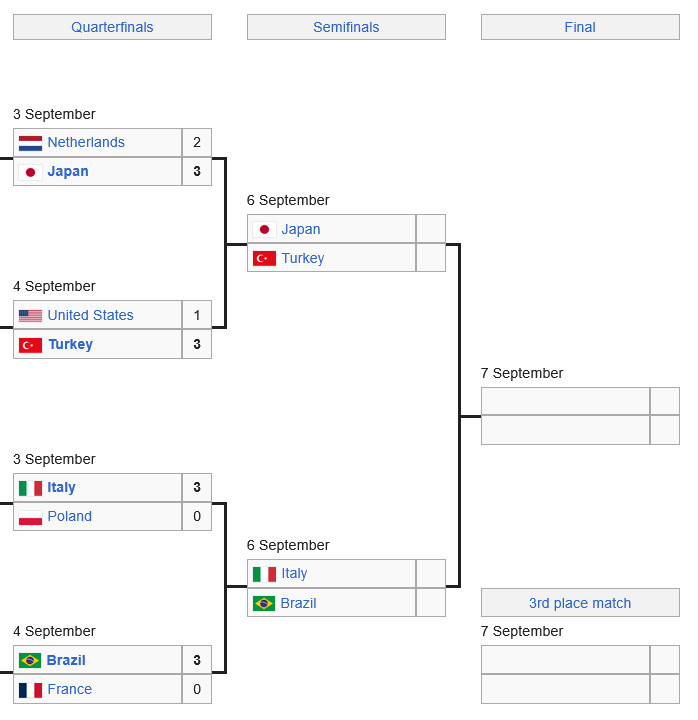Open the Semifinals header link
698x720 pixels.
point(346,27)
